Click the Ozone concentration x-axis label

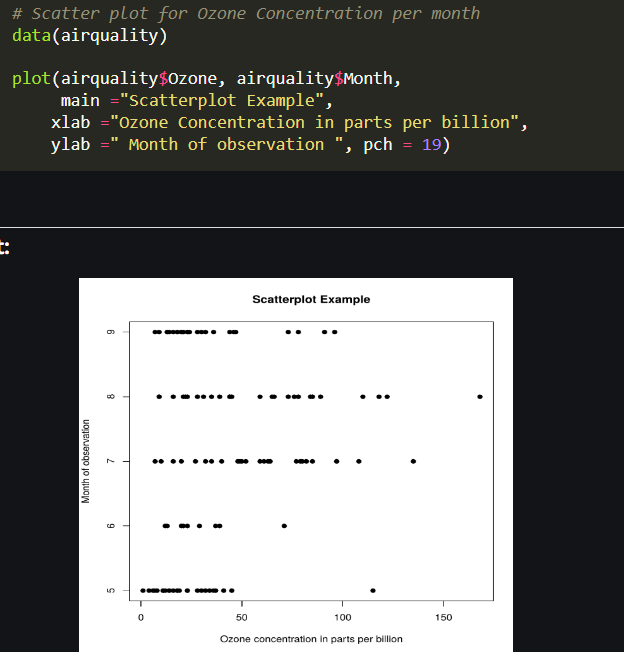tap(311, 639)
